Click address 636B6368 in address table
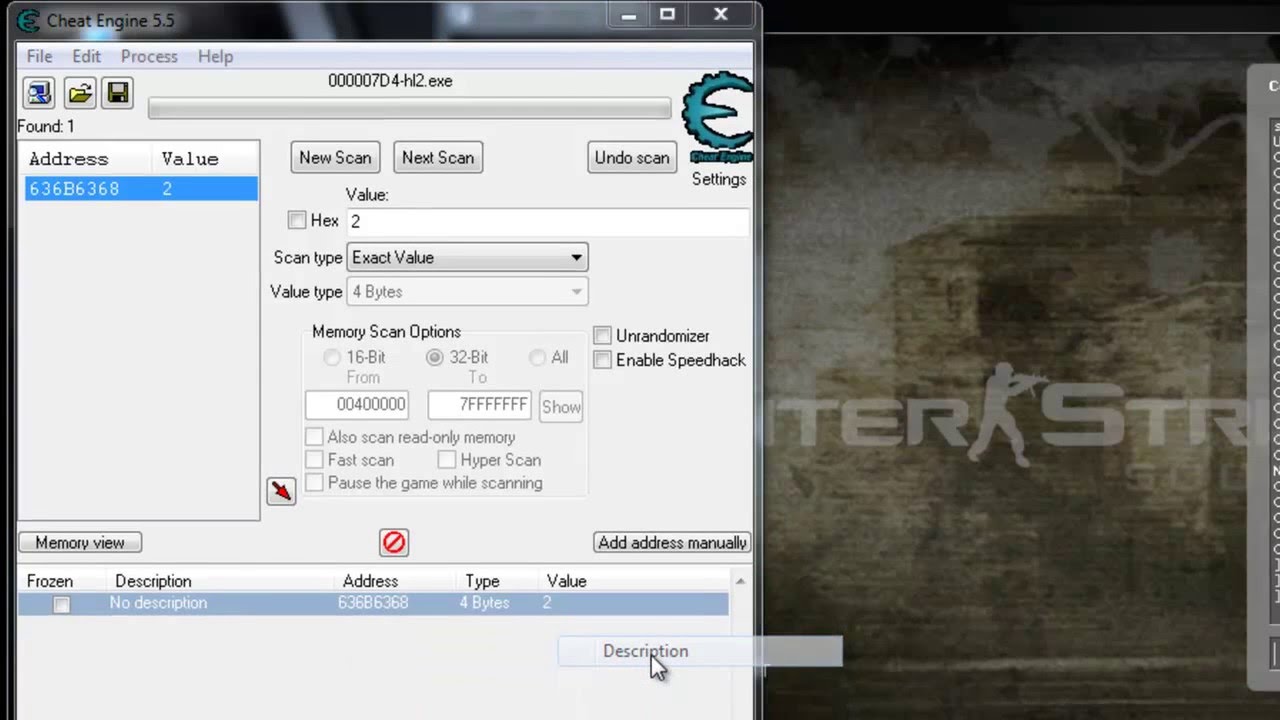This screenshot has height=720, width=1280. (x=372, y=603)
